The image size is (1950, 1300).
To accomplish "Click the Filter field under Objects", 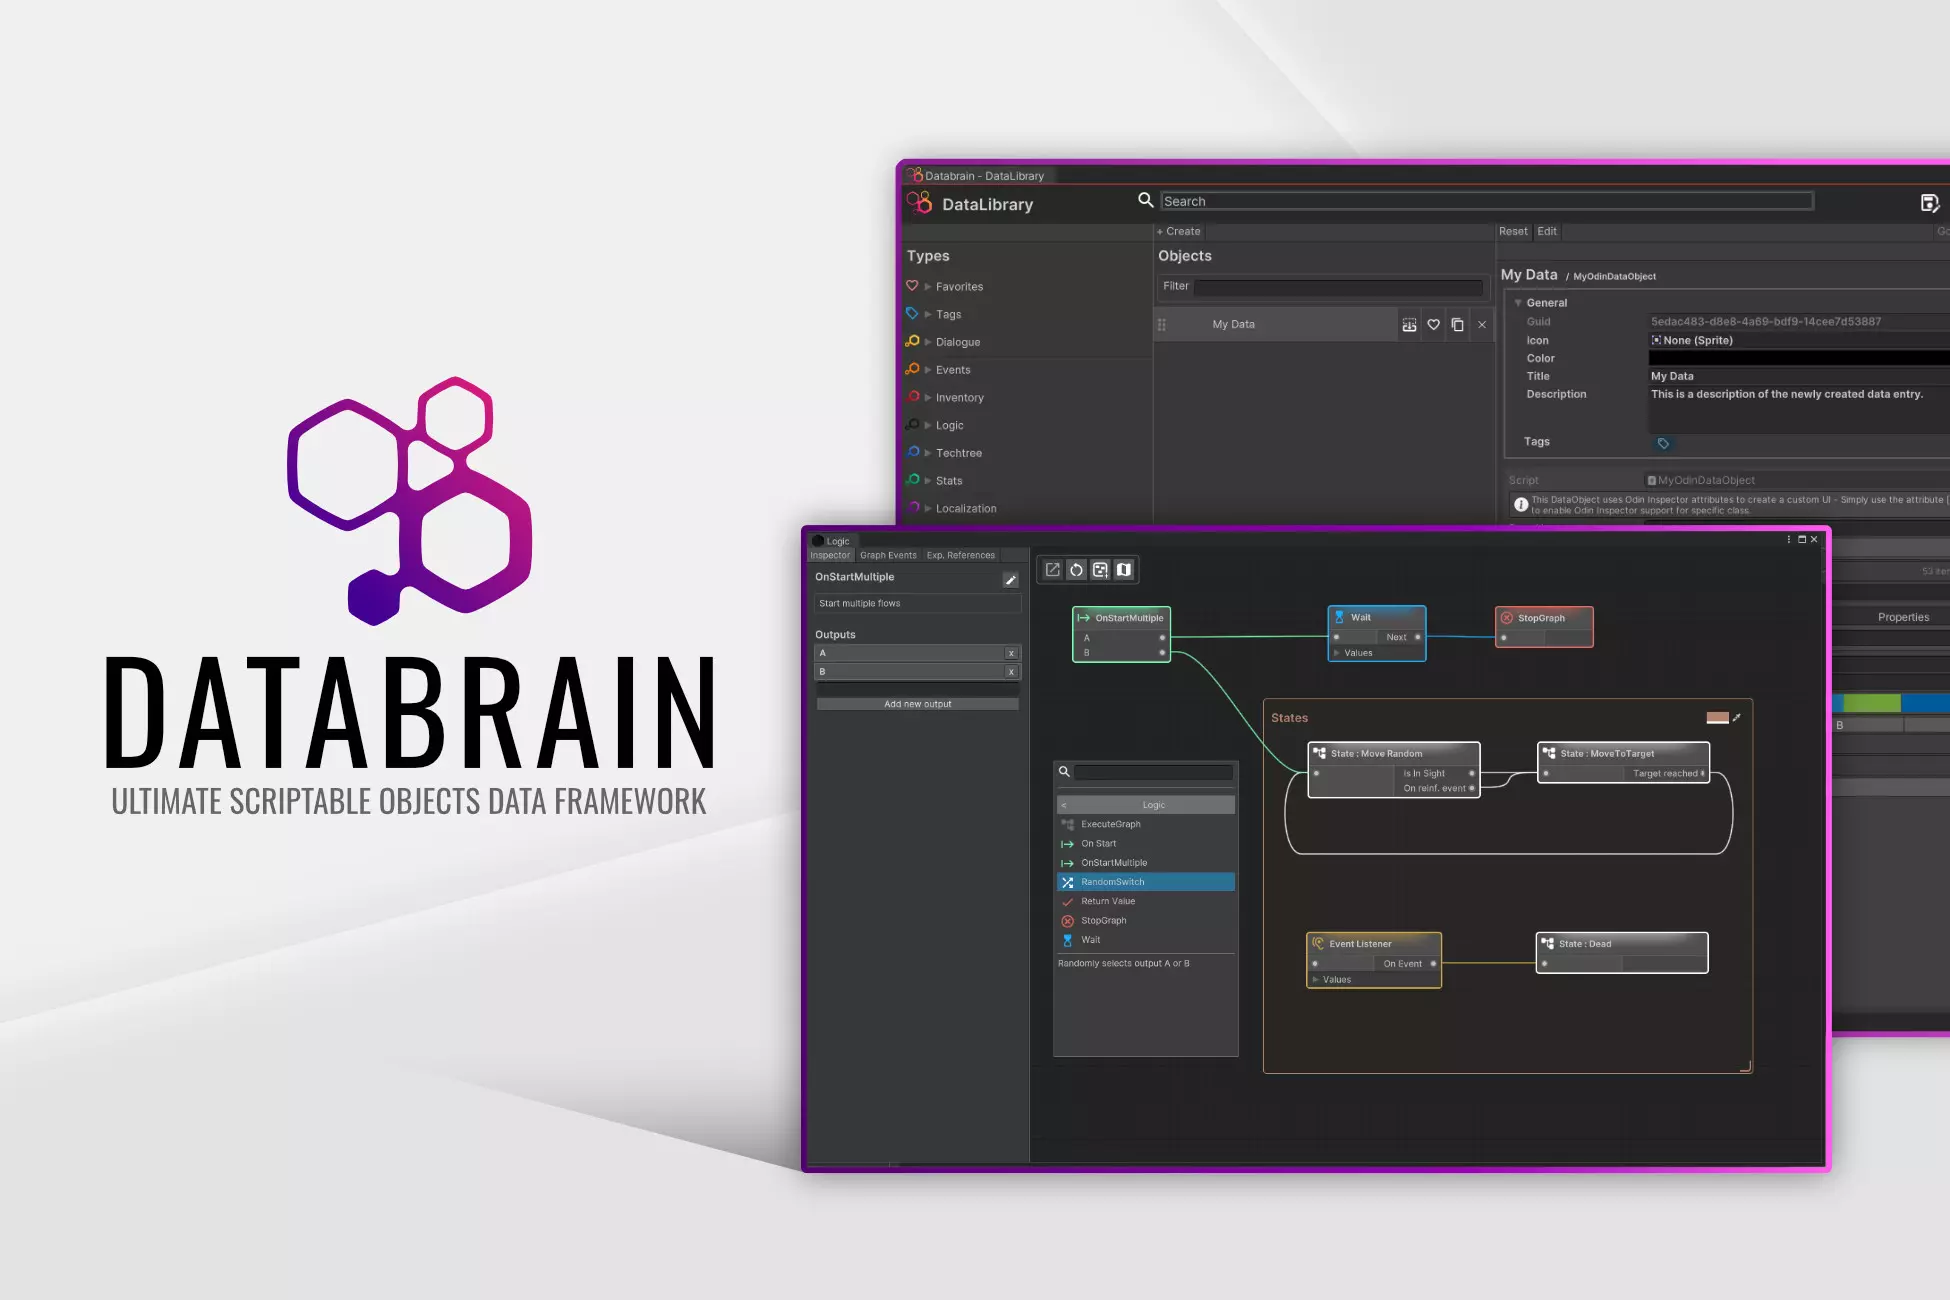I will pos(1338,287).
